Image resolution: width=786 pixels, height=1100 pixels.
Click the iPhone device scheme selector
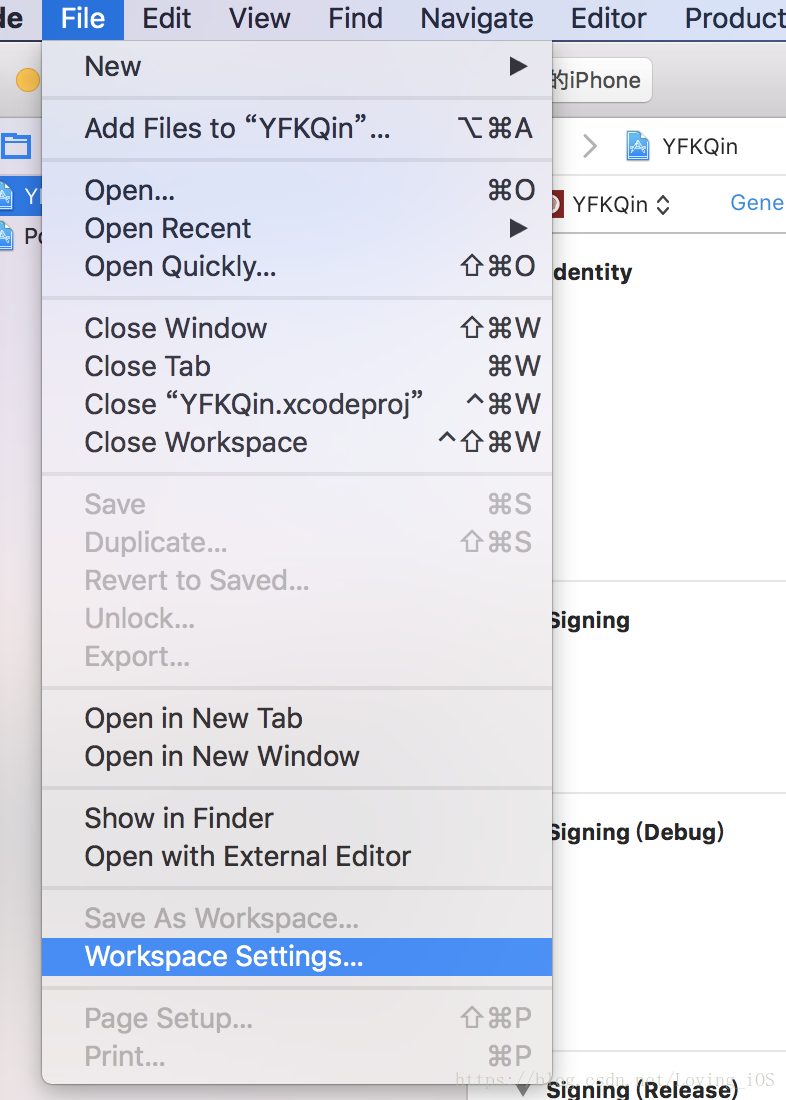[601, 80]
